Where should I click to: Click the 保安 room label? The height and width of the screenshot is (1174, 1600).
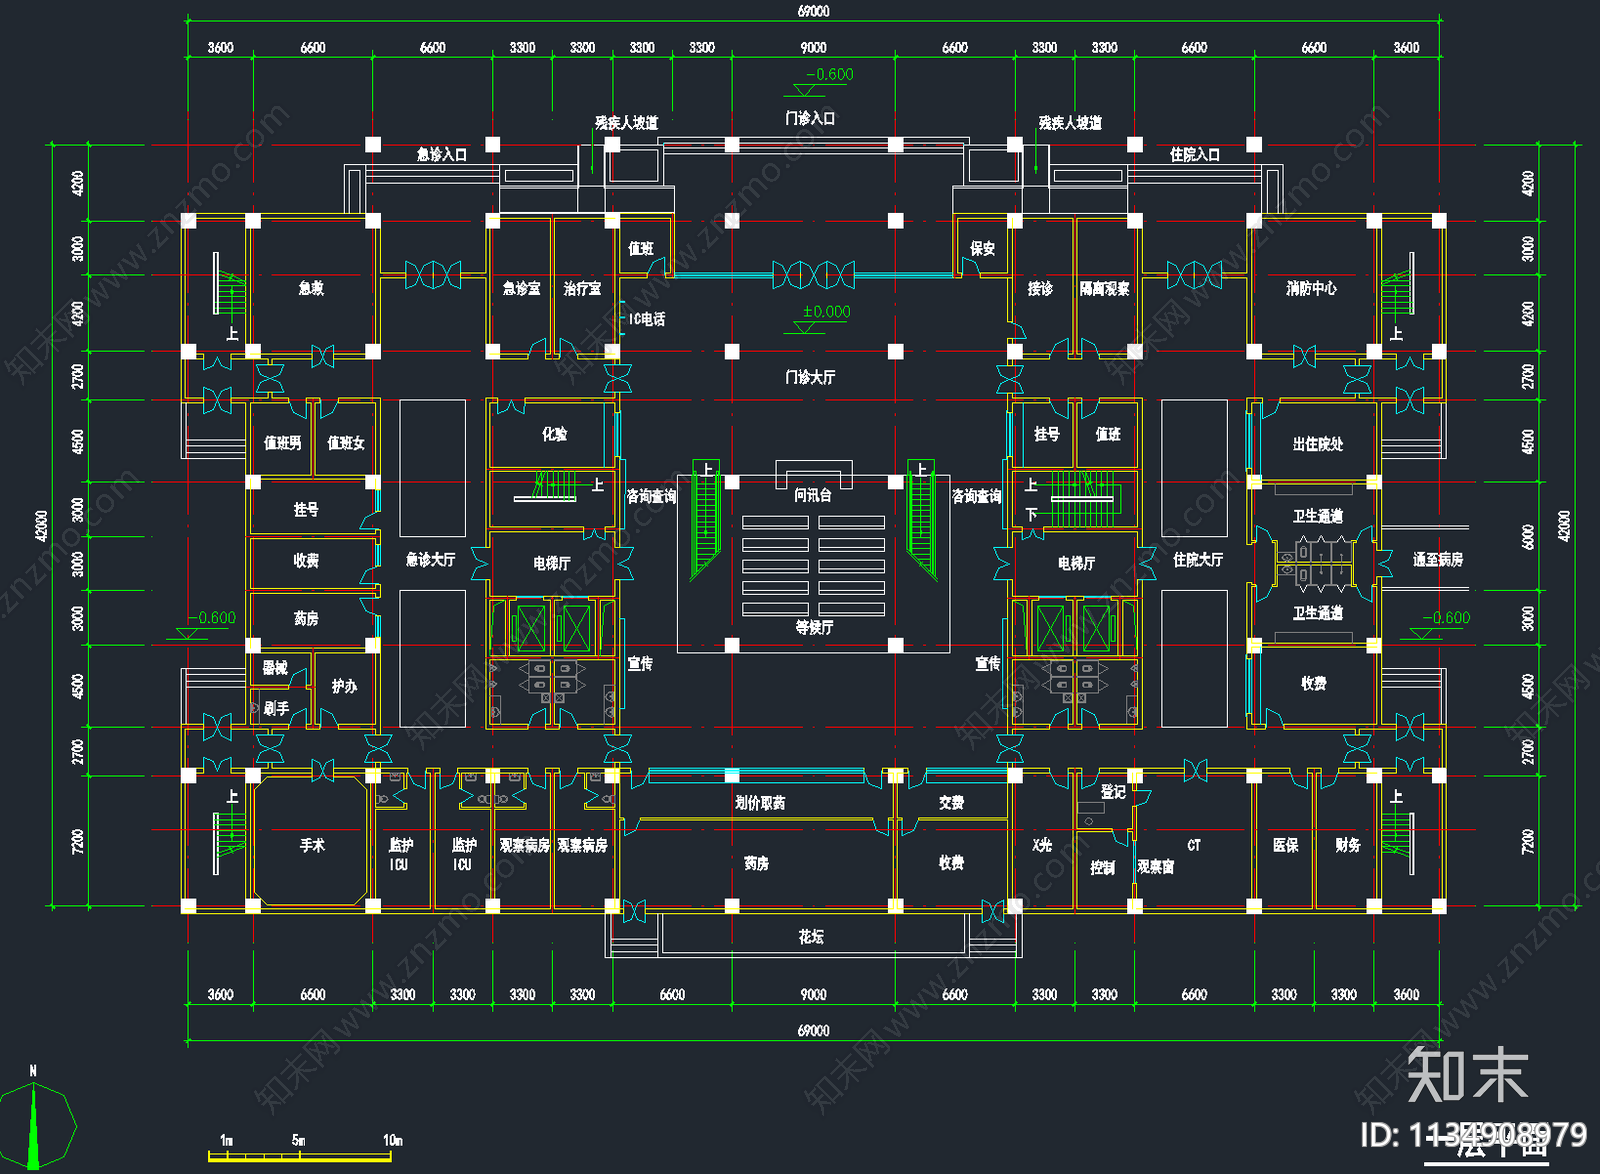(982, 248)
